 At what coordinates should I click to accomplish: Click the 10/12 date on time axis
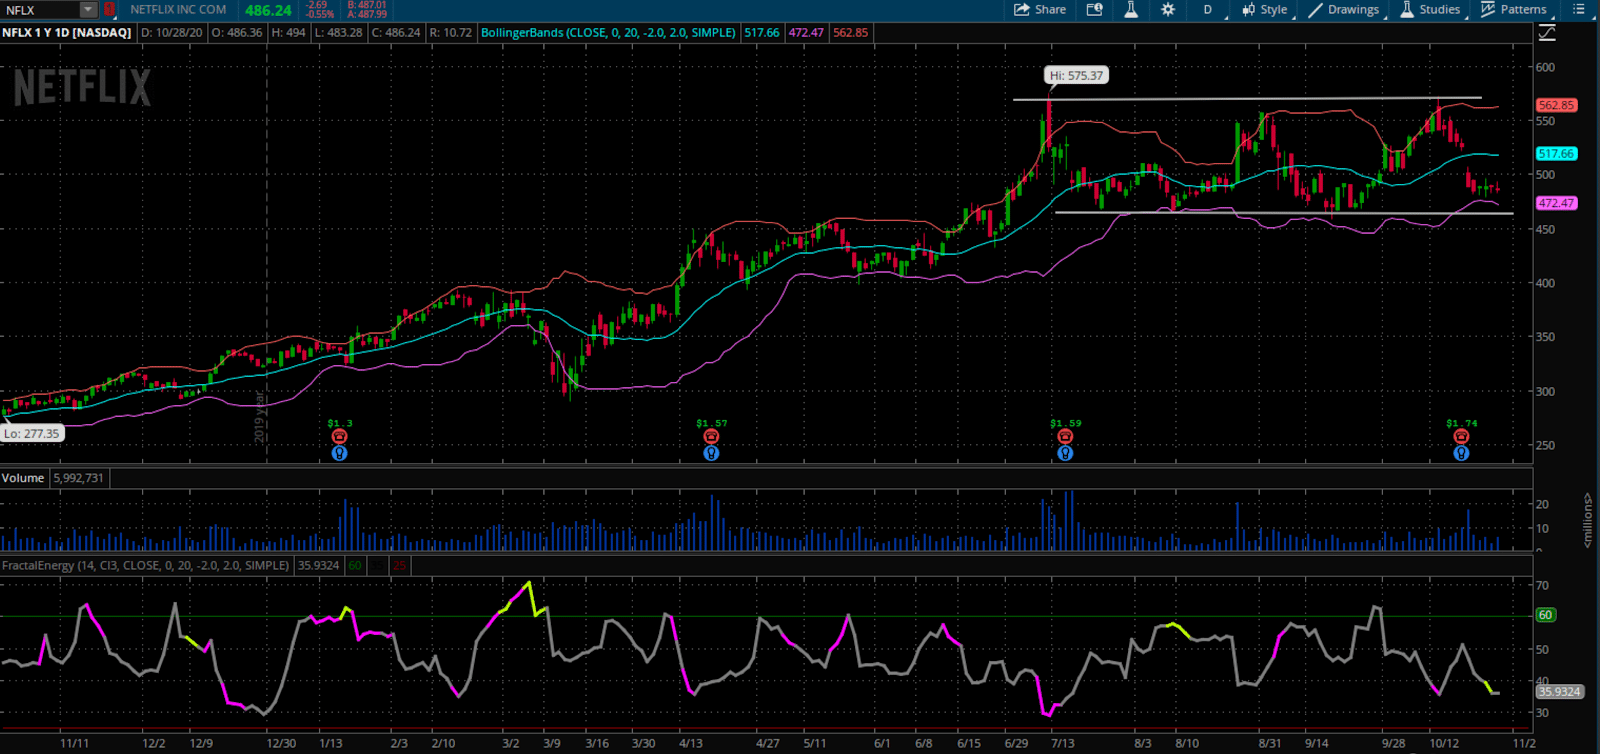point(1444,744)
